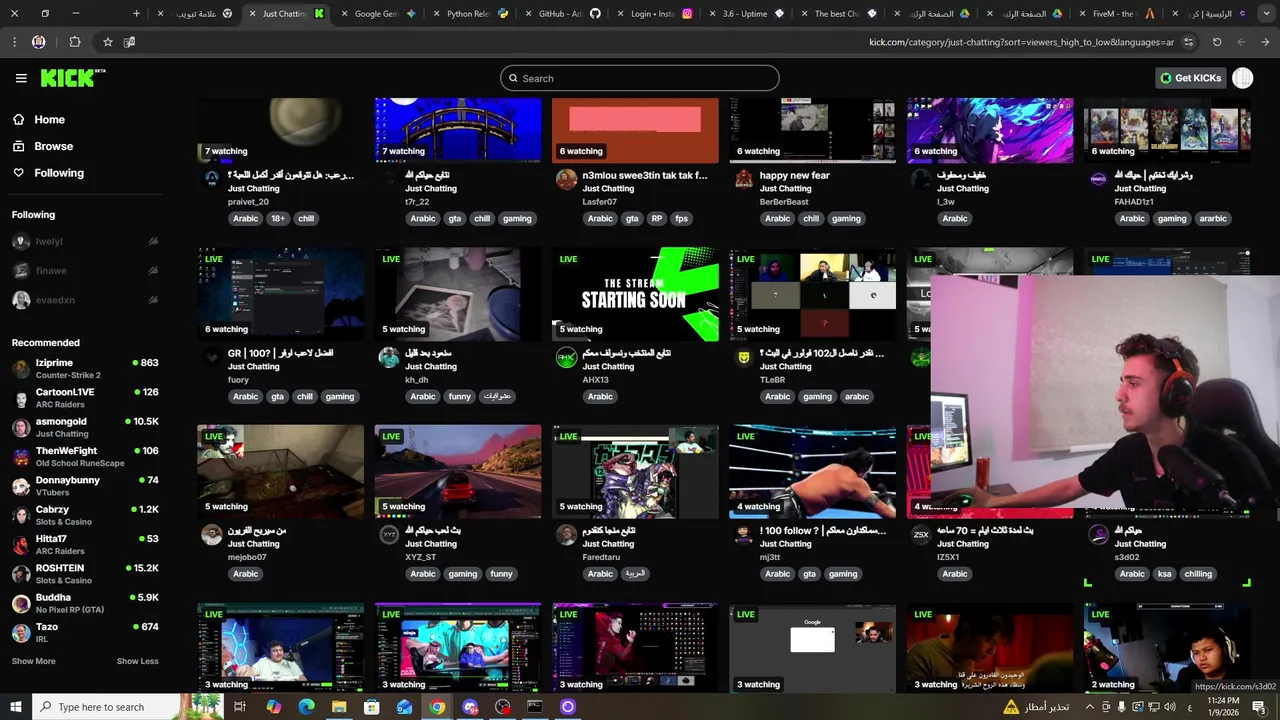Image resolution: width=1280 pixels, height=720 pixels.
Task: Click kh_dh channel avatar
Action: point(389,357)
